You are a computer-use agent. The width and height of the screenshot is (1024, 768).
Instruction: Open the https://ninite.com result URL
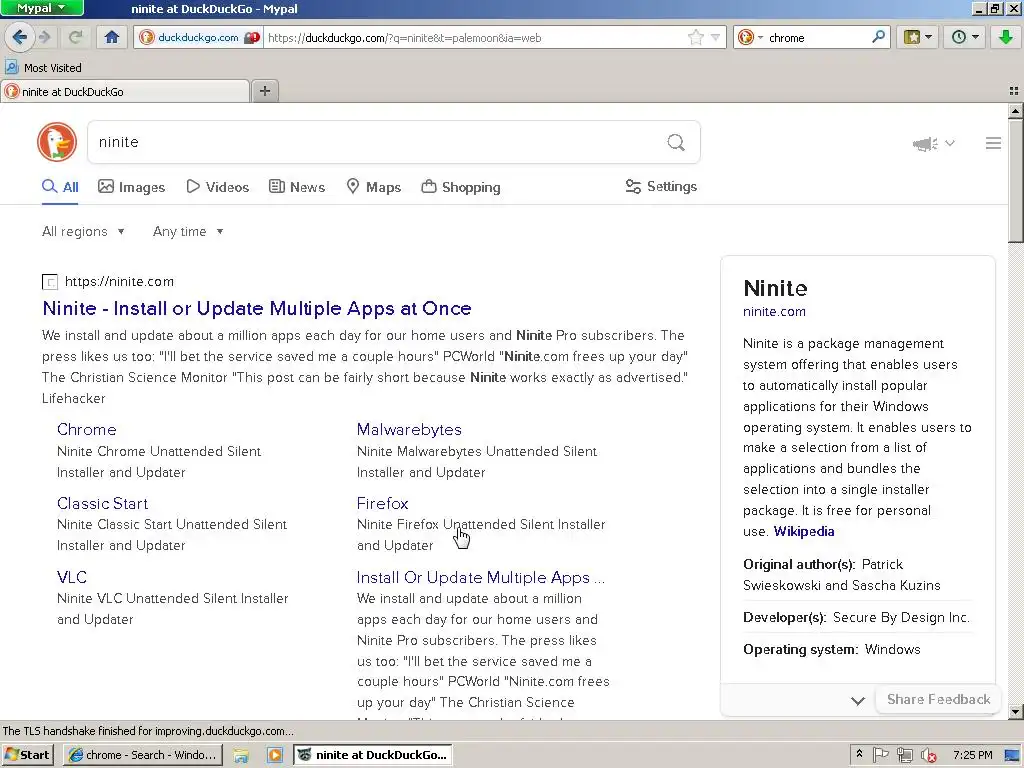(120, 281)
